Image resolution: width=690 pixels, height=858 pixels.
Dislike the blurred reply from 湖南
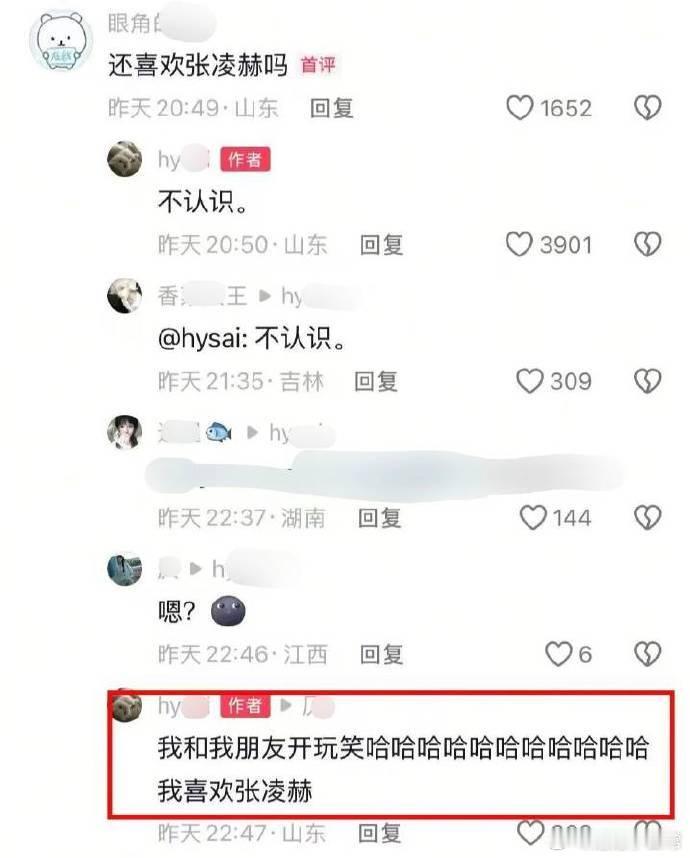coord(647,518)
